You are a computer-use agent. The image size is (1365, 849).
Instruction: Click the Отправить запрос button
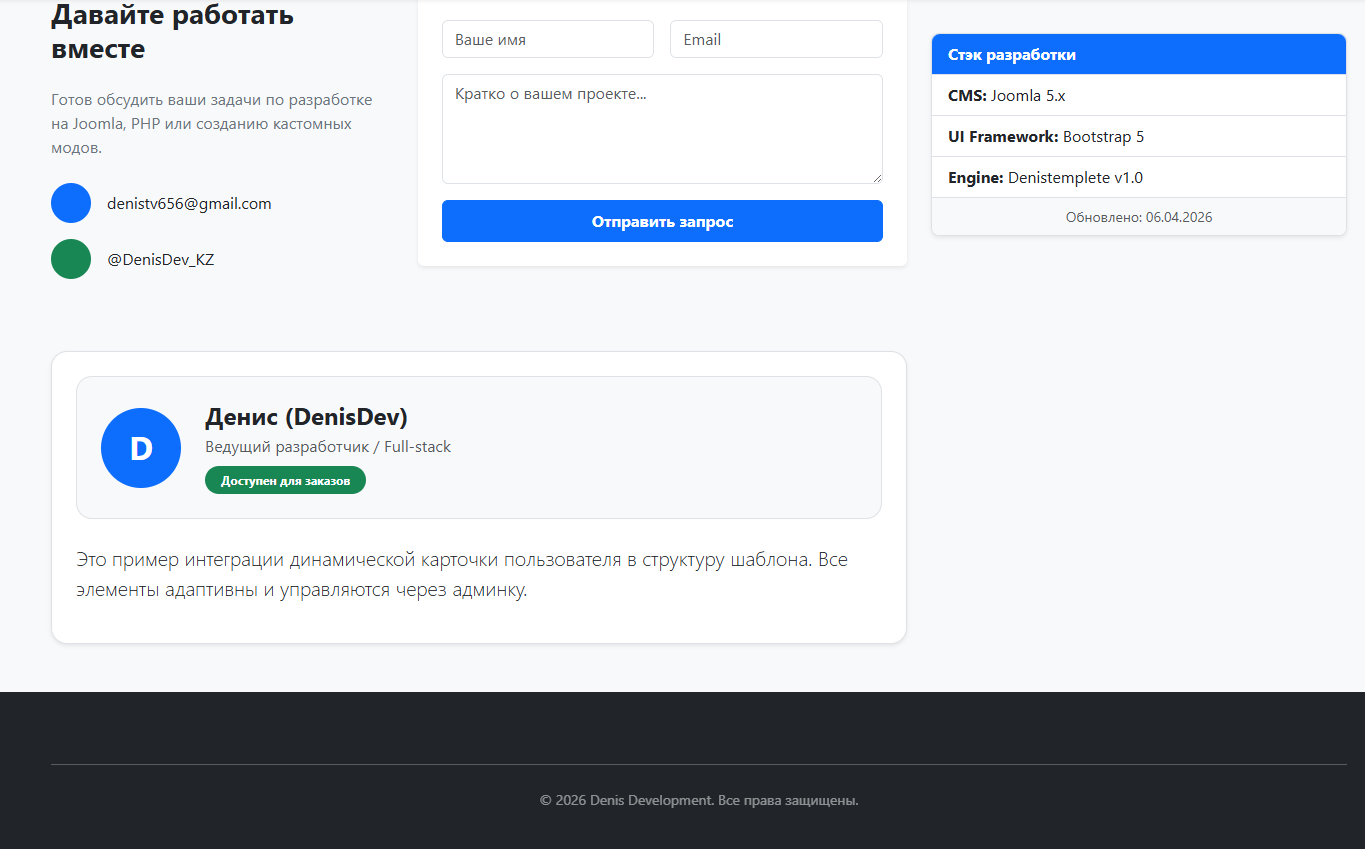(662, 221)
